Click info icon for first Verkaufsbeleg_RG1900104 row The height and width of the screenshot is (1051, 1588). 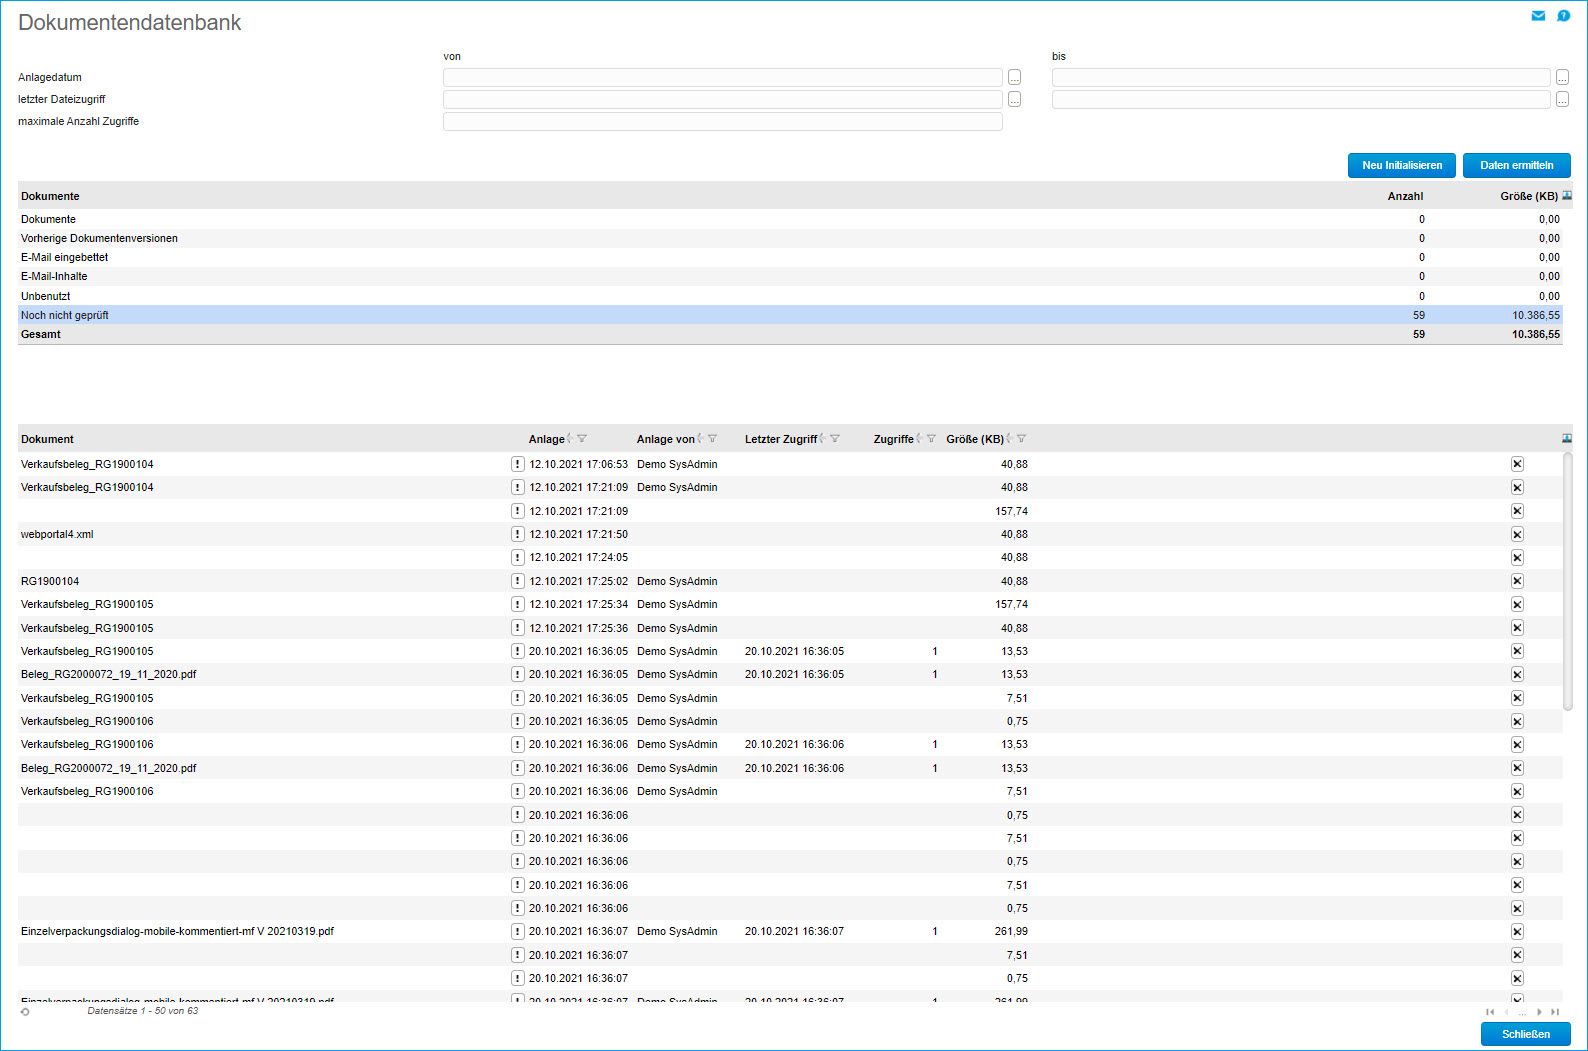pyautogui.click(x=517, y=464)
